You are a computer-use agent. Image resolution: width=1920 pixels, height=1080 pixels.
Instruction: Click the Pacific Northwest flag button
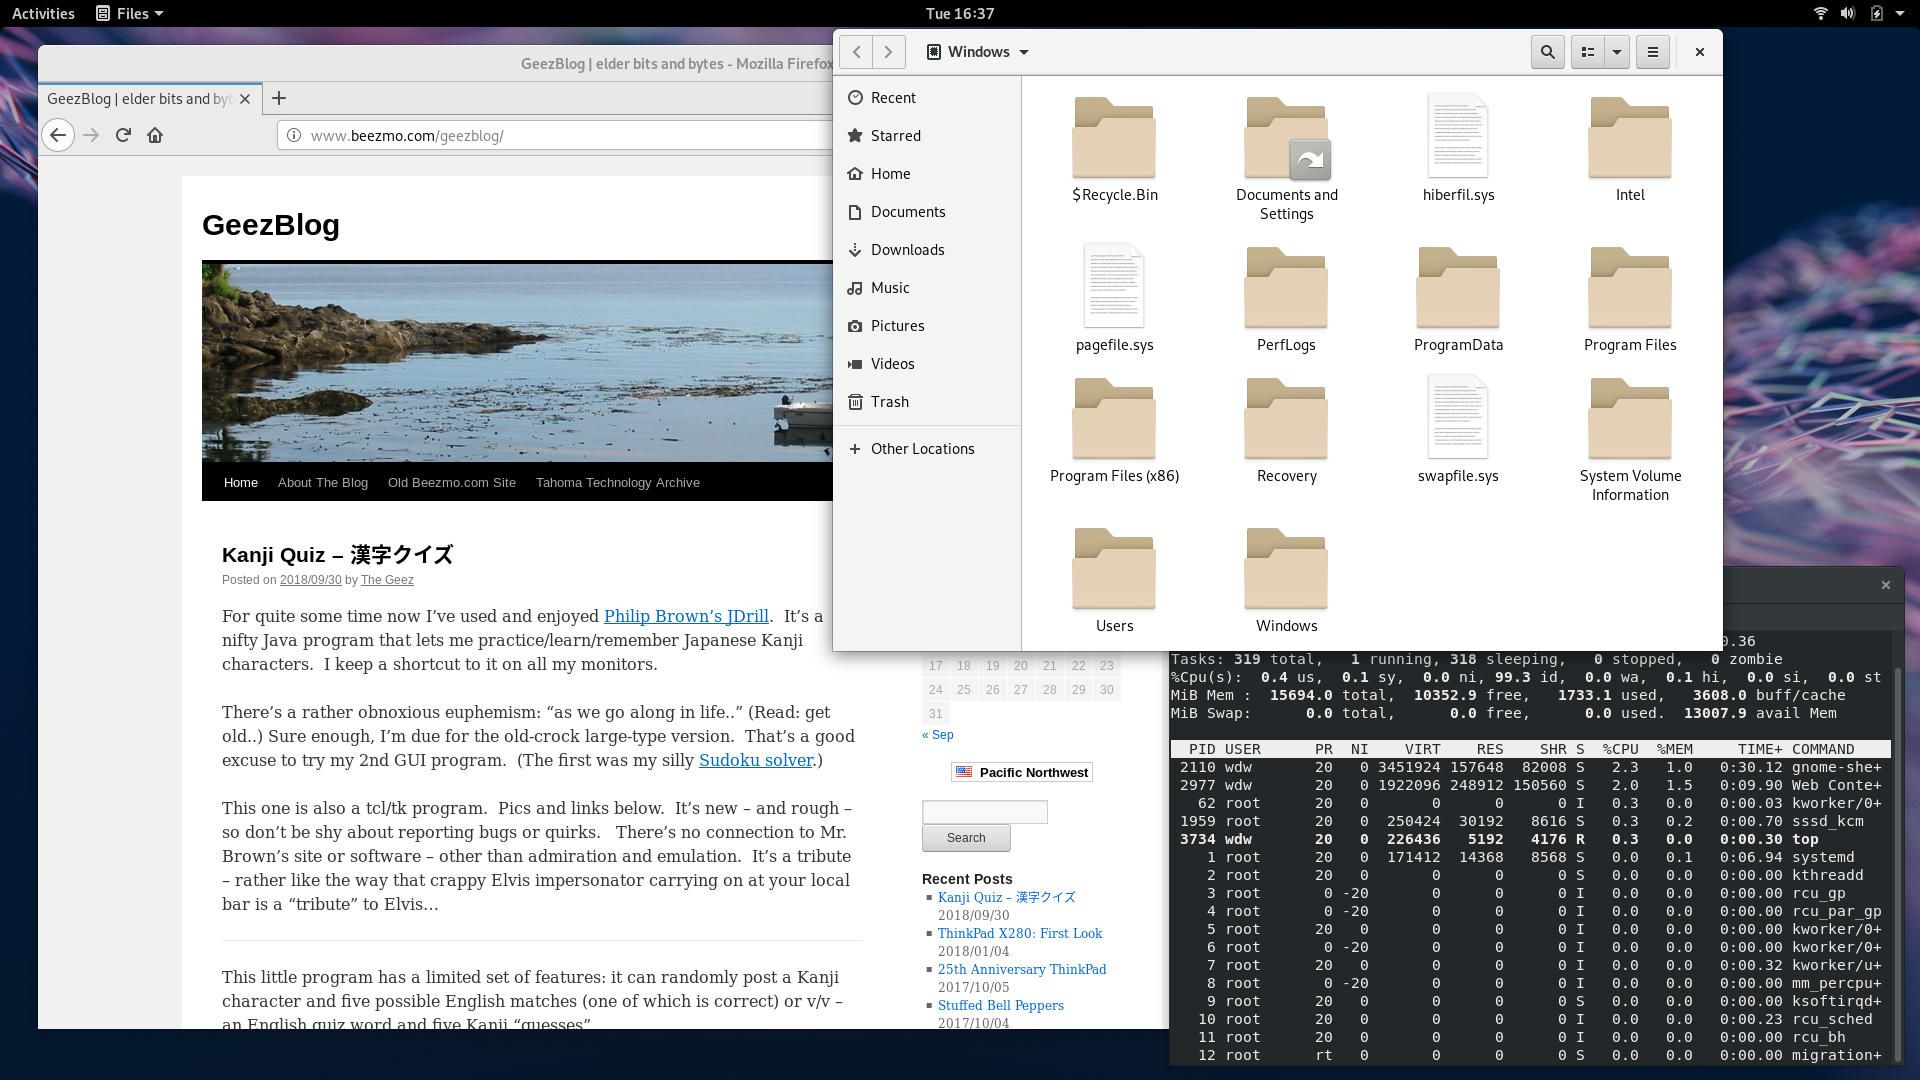1021,772
